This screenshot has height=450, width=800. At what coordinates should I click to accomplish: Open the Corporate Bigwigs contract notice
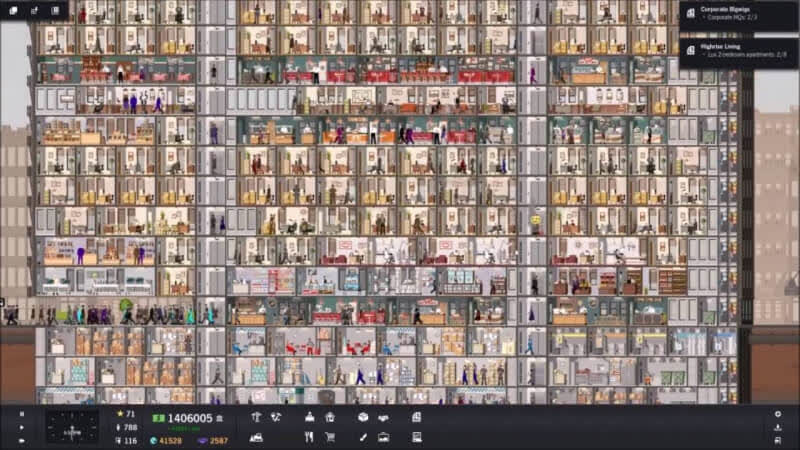739,14
